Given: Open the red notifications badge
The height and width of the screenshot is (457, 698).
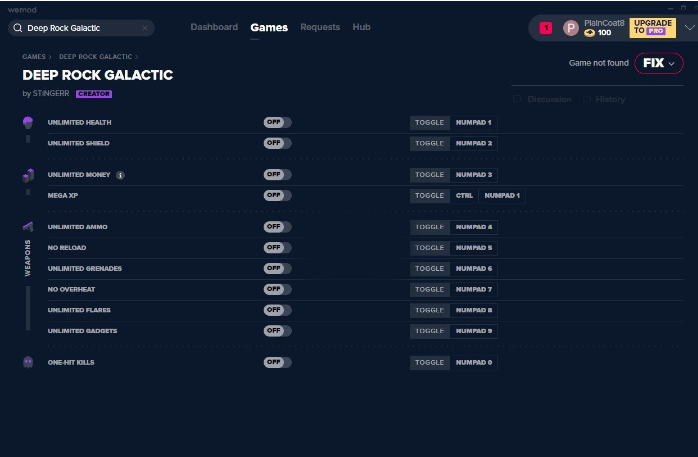Looking at the screenshot, I should coord(546,28).
